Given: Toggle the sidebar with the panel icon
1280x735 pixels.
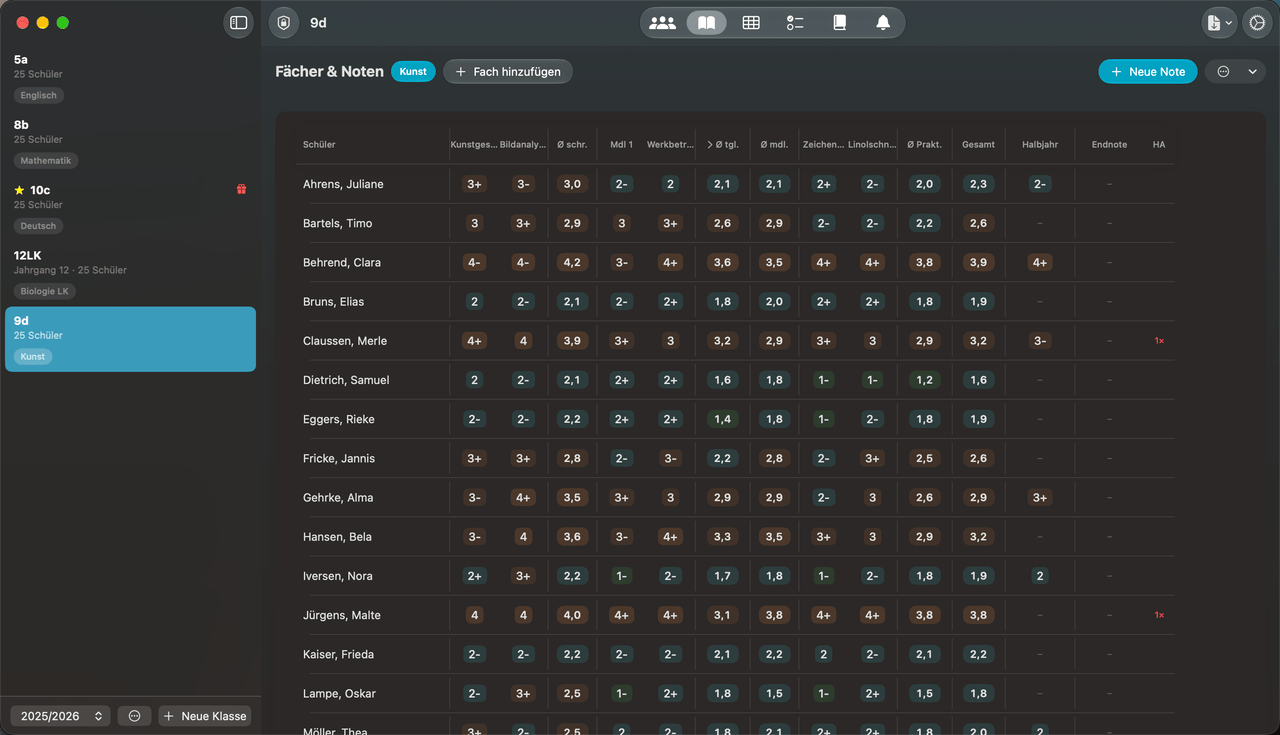Looking at the screenshot, I should pyautogui.click(x=238, y=22).
